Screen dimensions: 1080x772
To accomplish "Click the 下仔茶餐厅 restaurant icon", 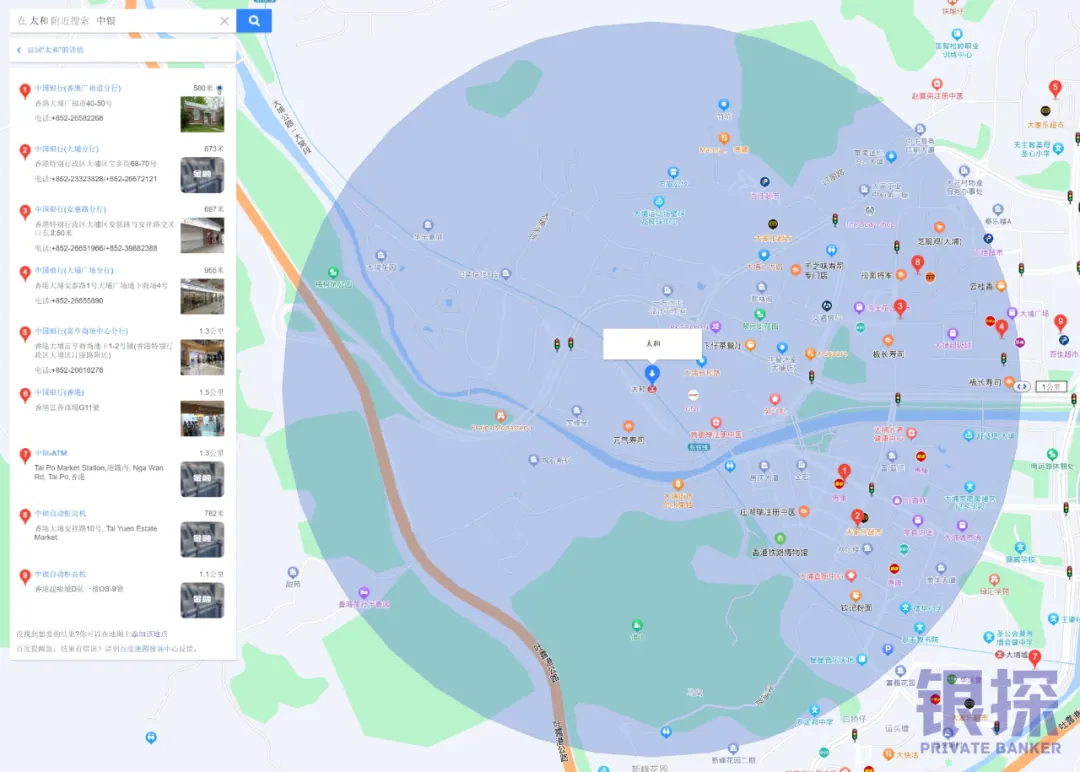I will point(750,345).
